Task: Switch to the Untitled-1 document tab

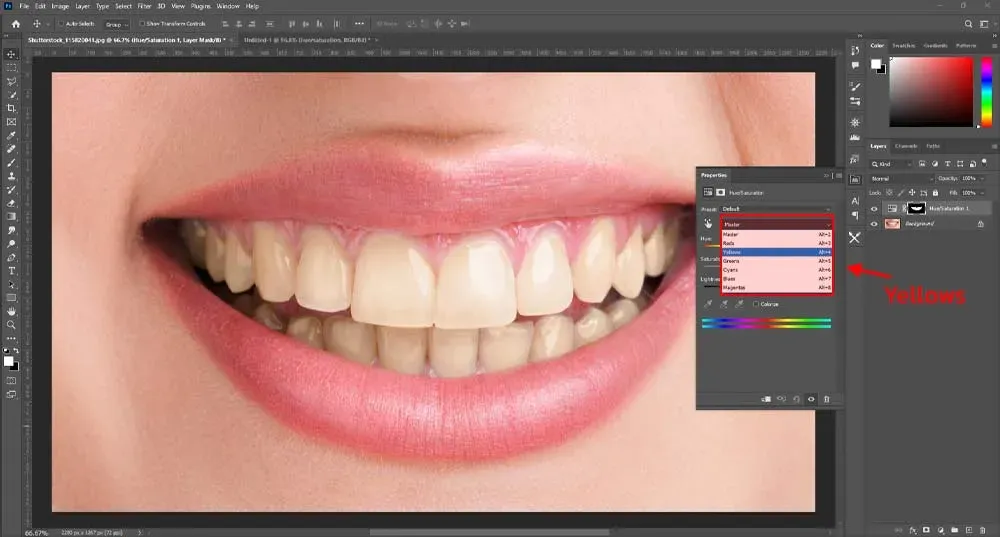Action: [x=306, y=40]
